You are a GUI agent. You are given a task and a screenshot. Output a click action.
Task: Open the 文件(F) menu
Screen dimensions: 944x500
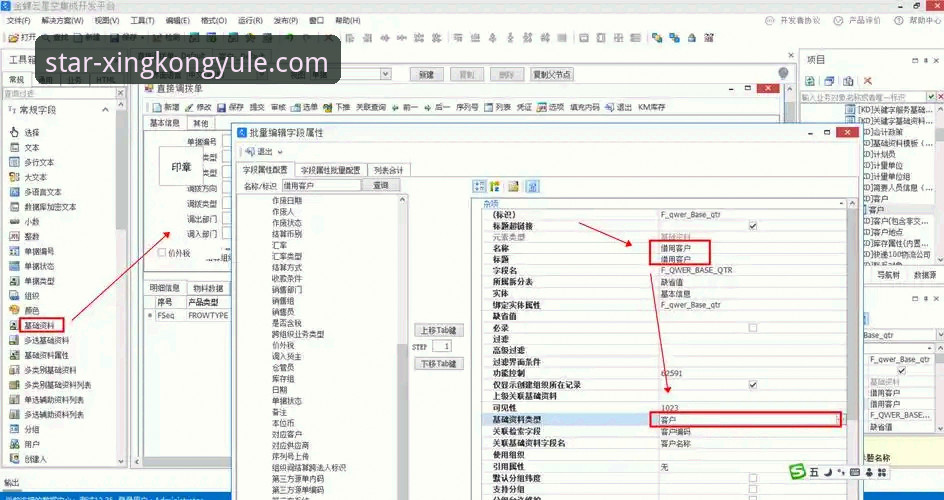tap(19, 20)
